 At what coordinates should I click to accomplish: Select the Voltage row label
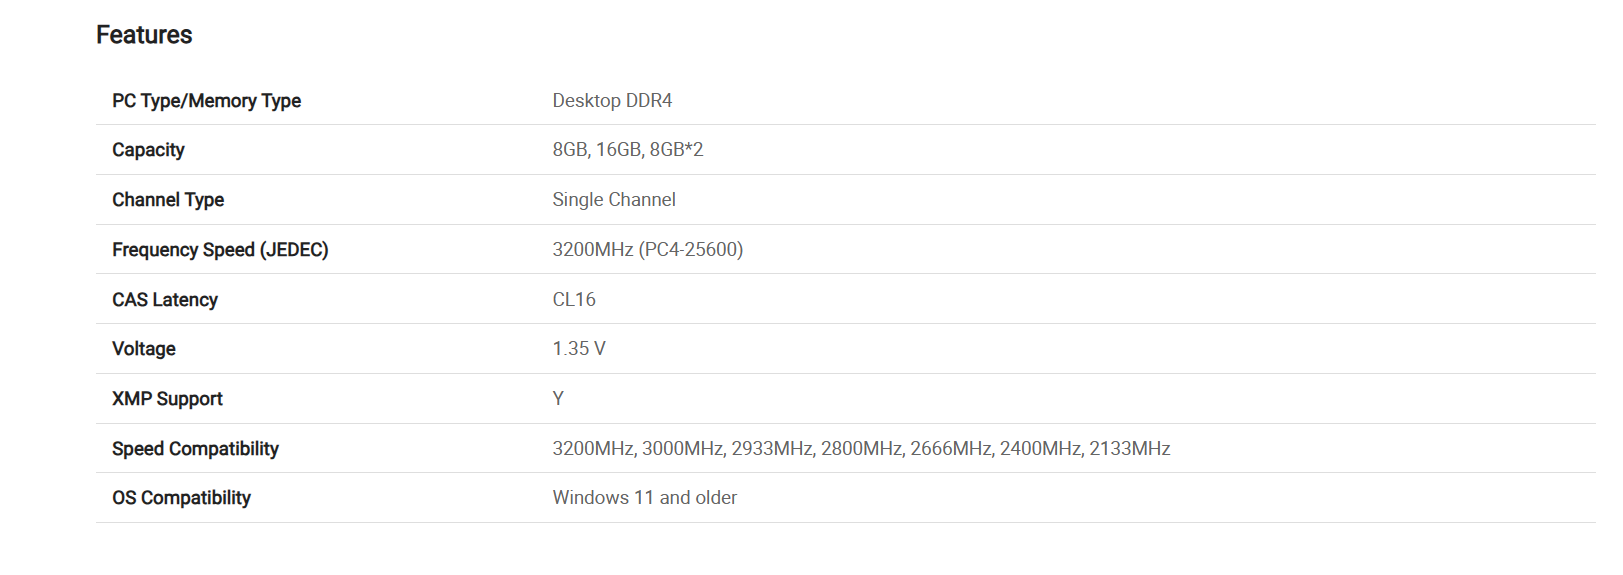tap(144, 349)
